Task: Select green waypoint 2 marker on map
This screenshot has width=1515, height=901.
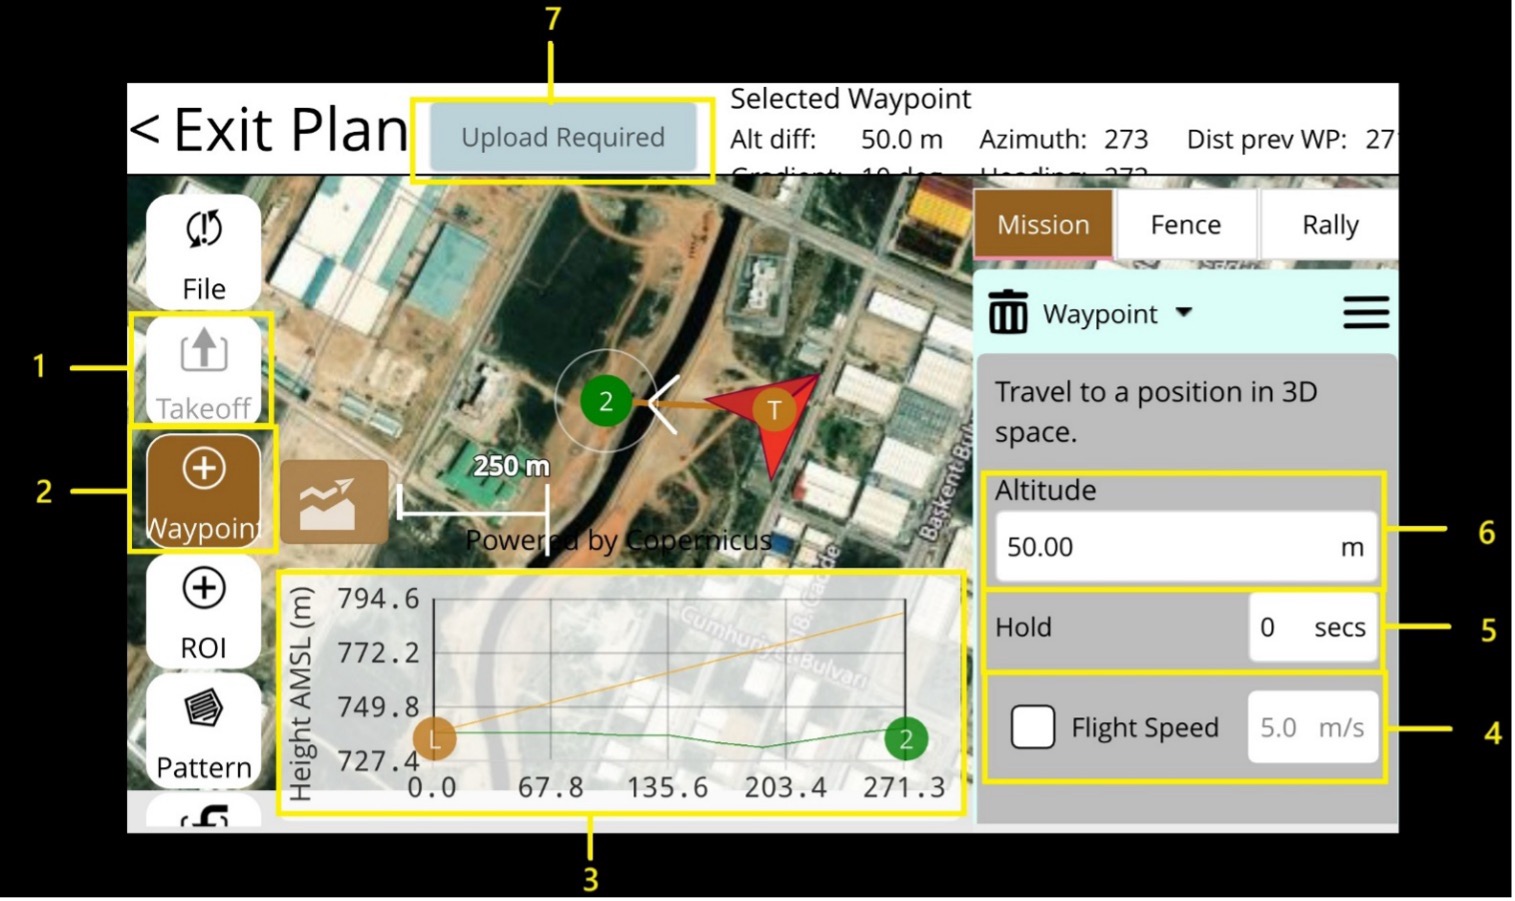Action: click(605, 402)
